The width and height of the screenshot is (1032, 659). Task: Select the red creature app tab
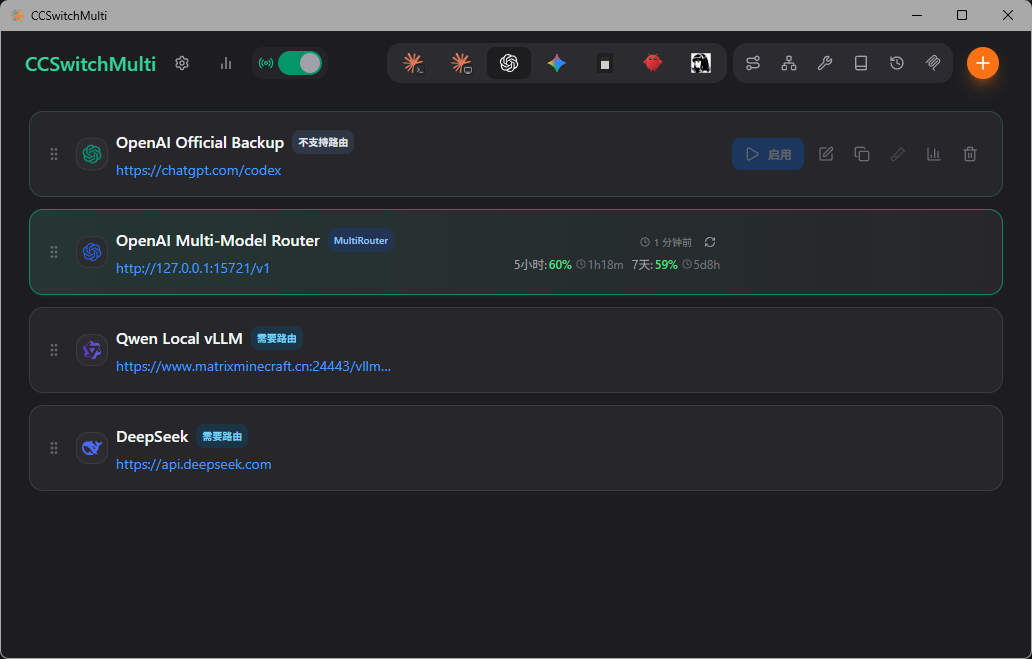(x=653, y=63)
